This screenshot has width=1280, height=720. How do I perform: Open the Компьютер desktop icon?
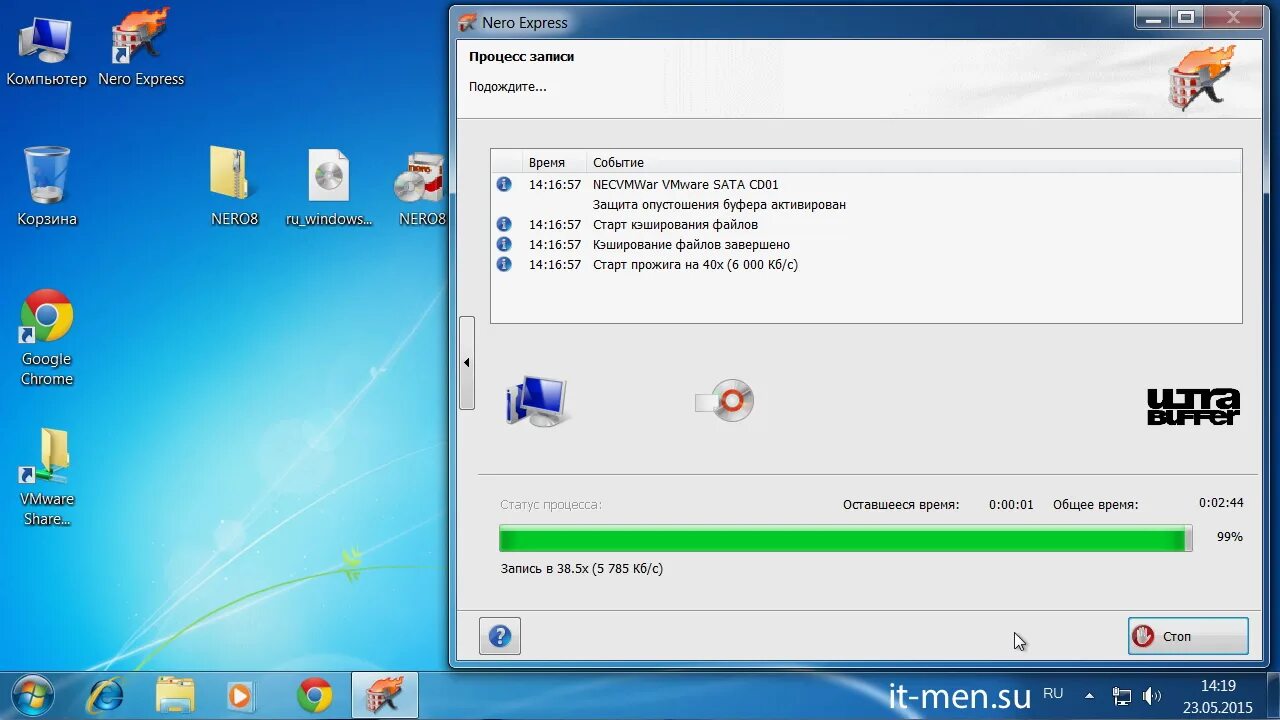click(x=46, y=50)
